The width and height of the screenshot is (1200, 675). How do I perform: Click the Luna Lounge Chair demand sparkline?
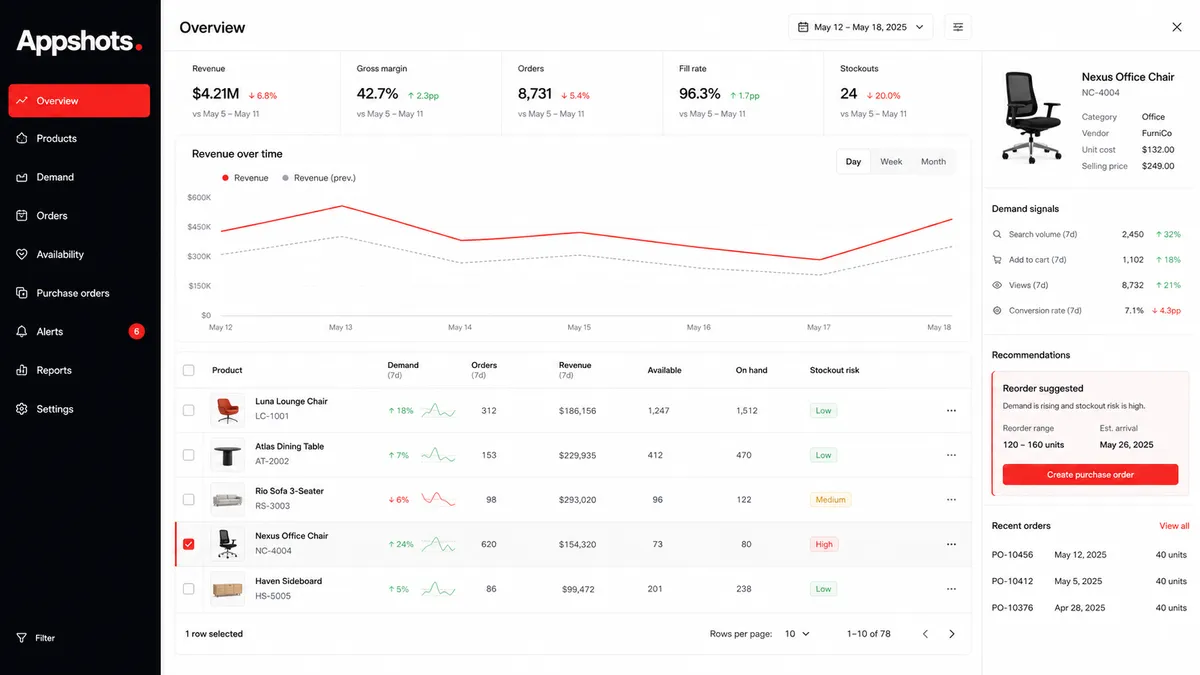pyautogui.click(x=438, y=410)
